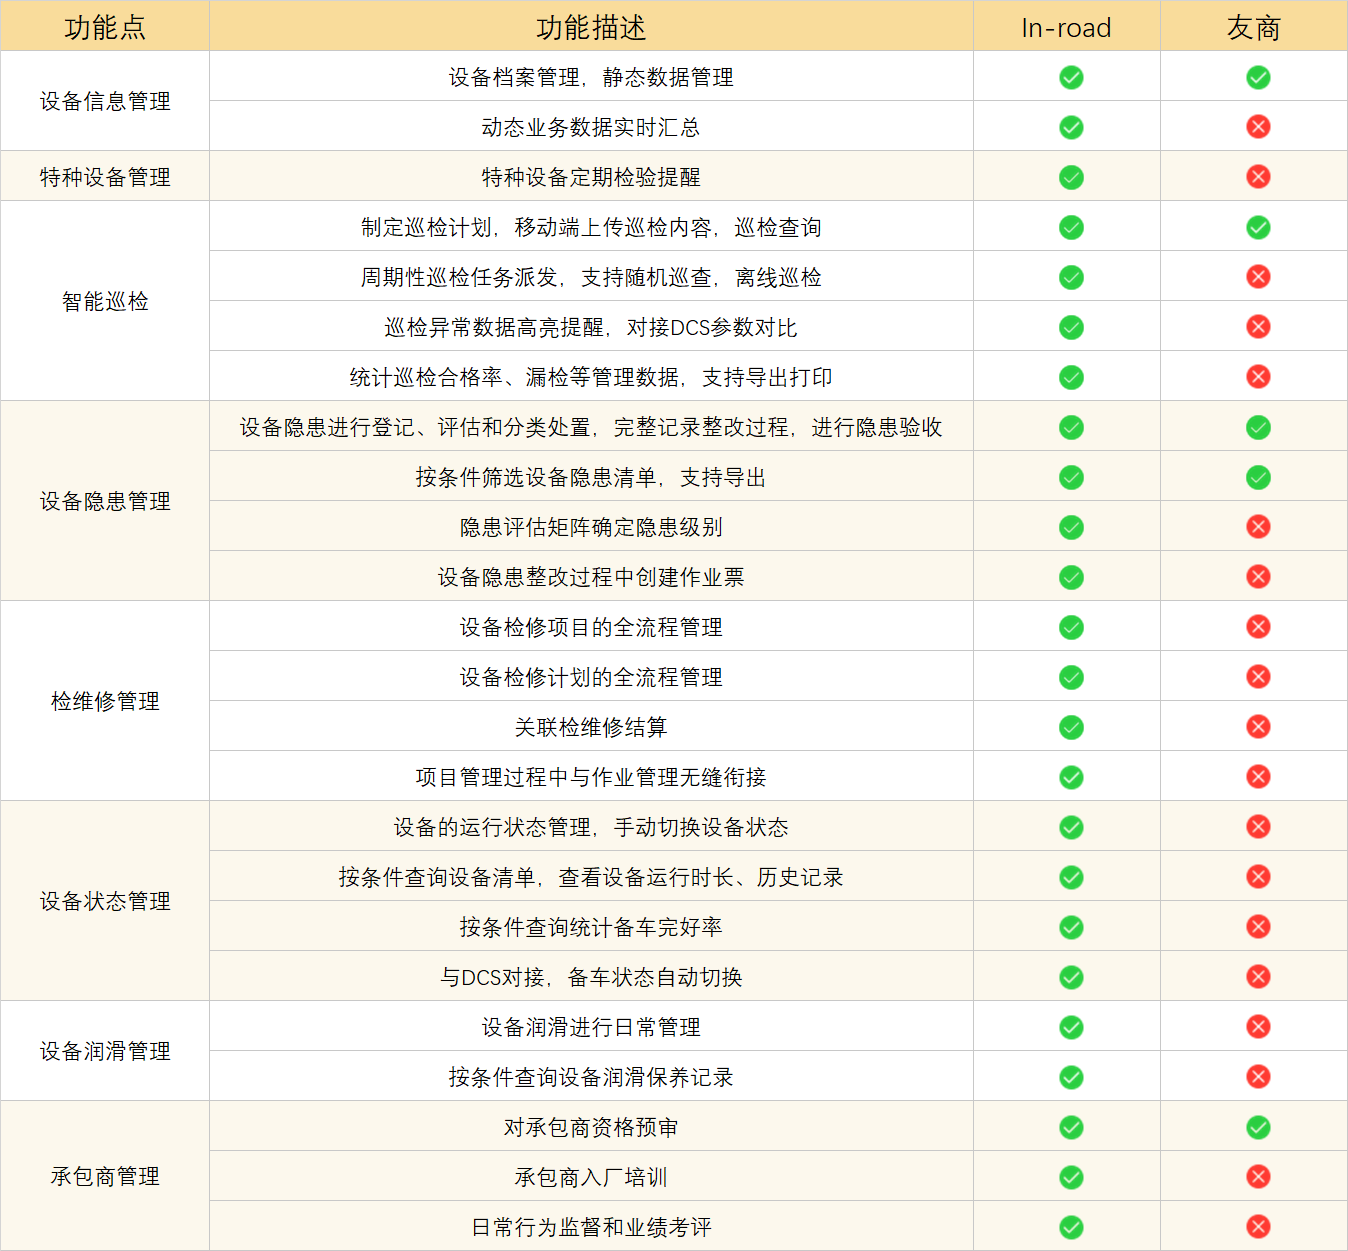Click the 智能巡检 category cell
This screenshot has height=1251, width=1348.
click(105, 301)
